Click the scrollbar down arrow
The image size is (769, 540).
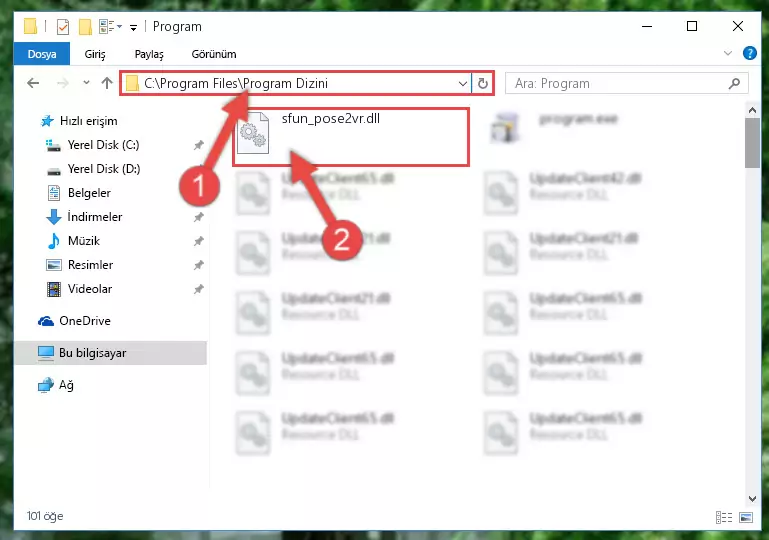click(752, 499)
